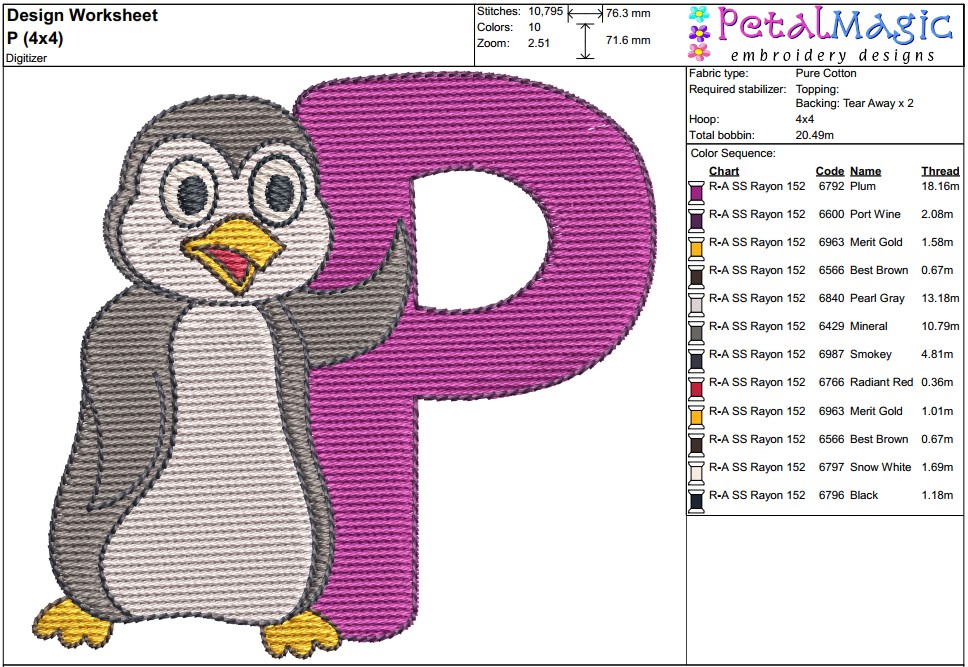Click the 'Pure Cotton' fabric type value
This screenshot has width=968, height=667.
825,73
